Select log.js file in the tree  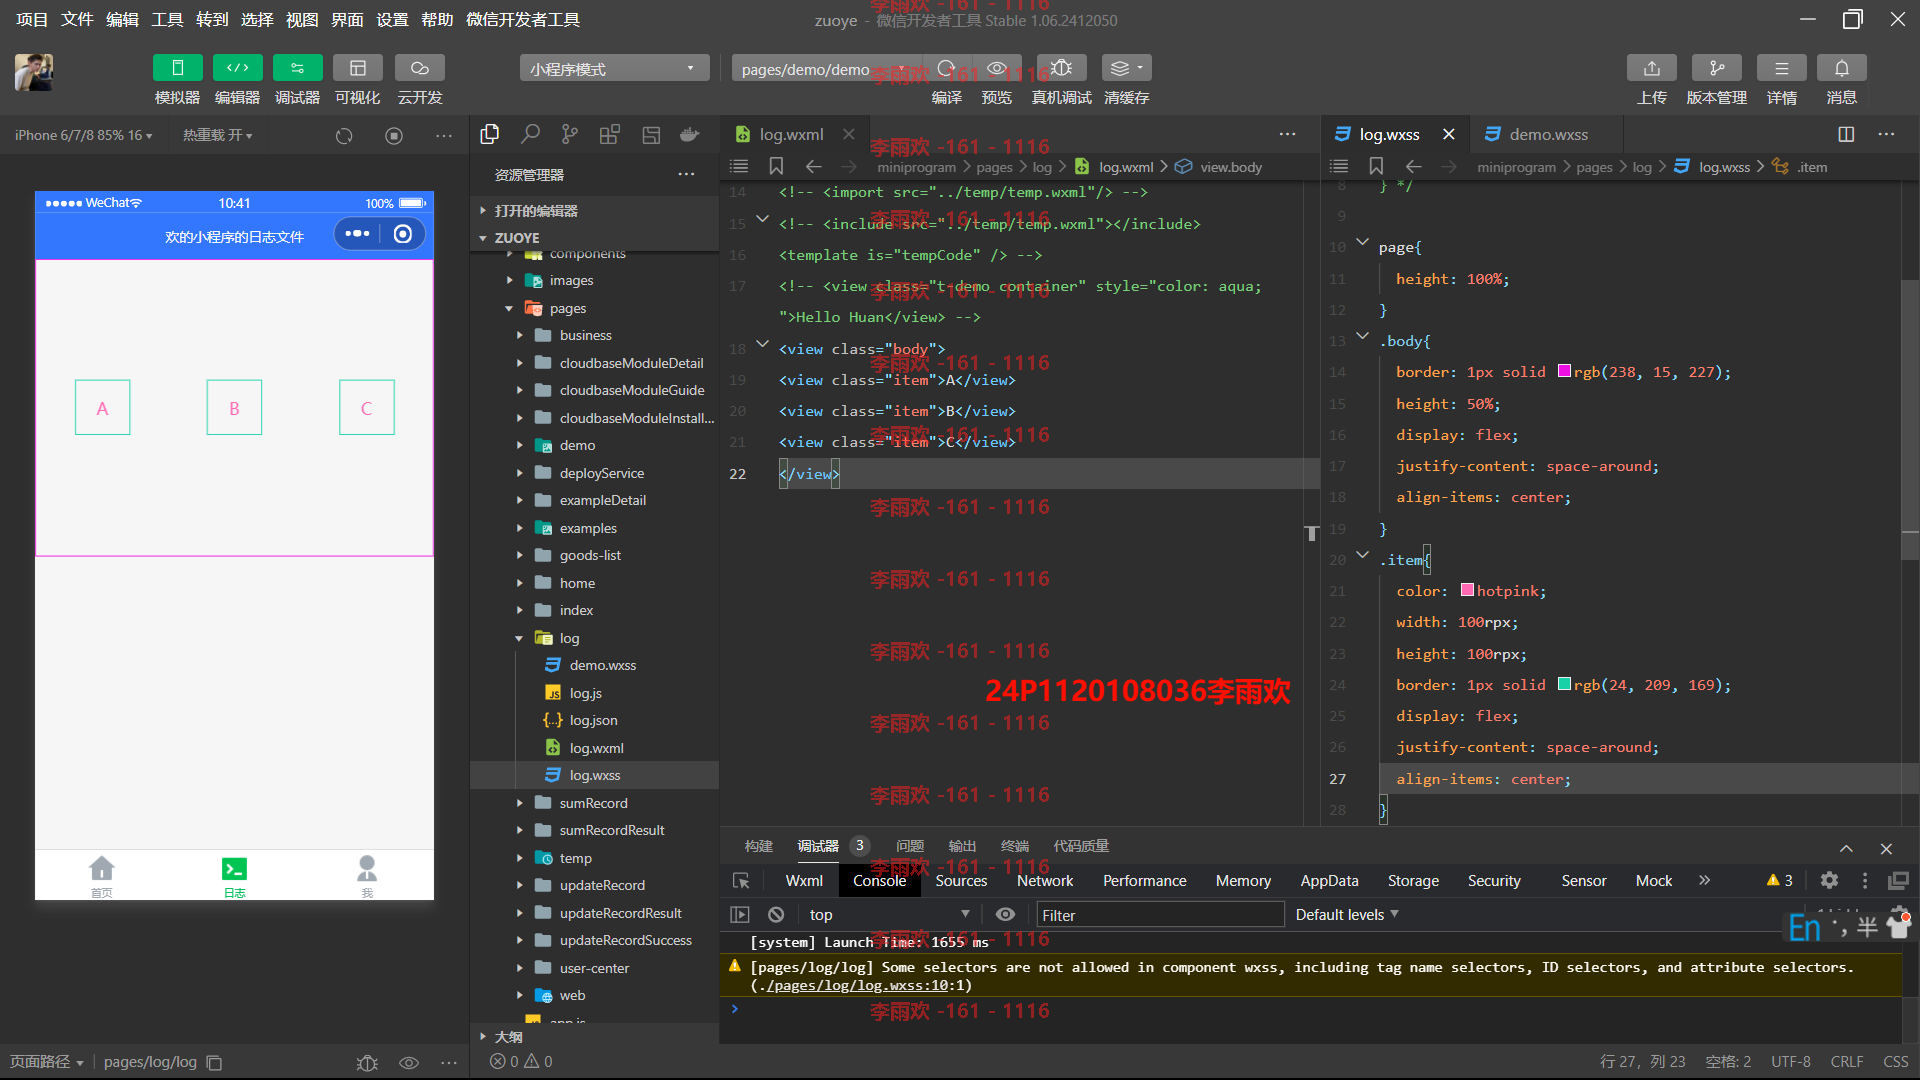[585, 693]
